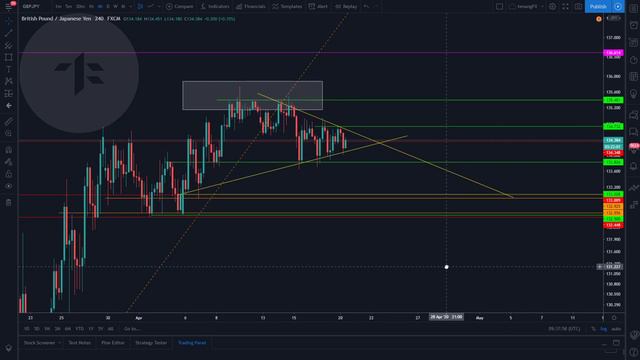Select the trend line drawing tool

click(8, 33)
